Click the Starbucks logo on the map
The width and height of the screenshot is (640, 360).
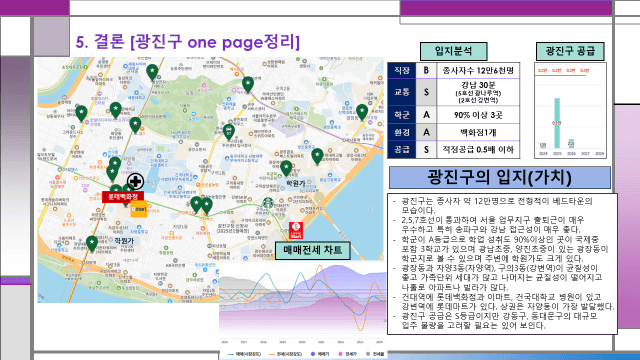268,203
